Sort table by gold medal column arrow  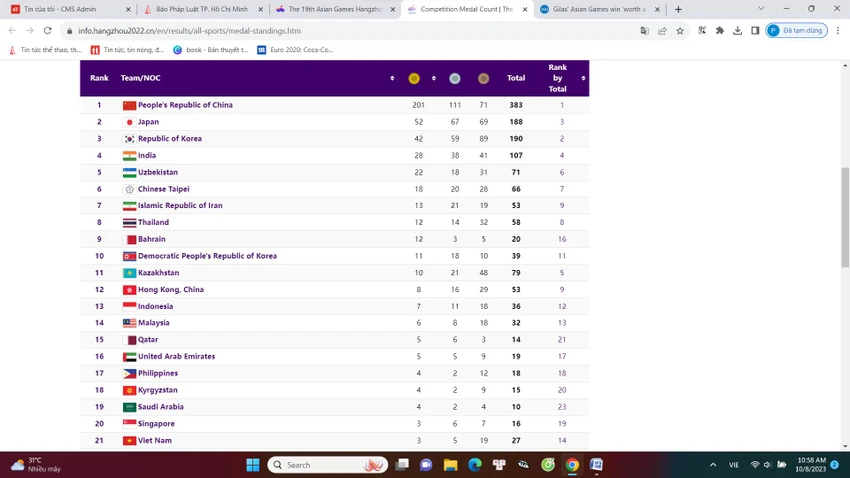tap(434, 79)
